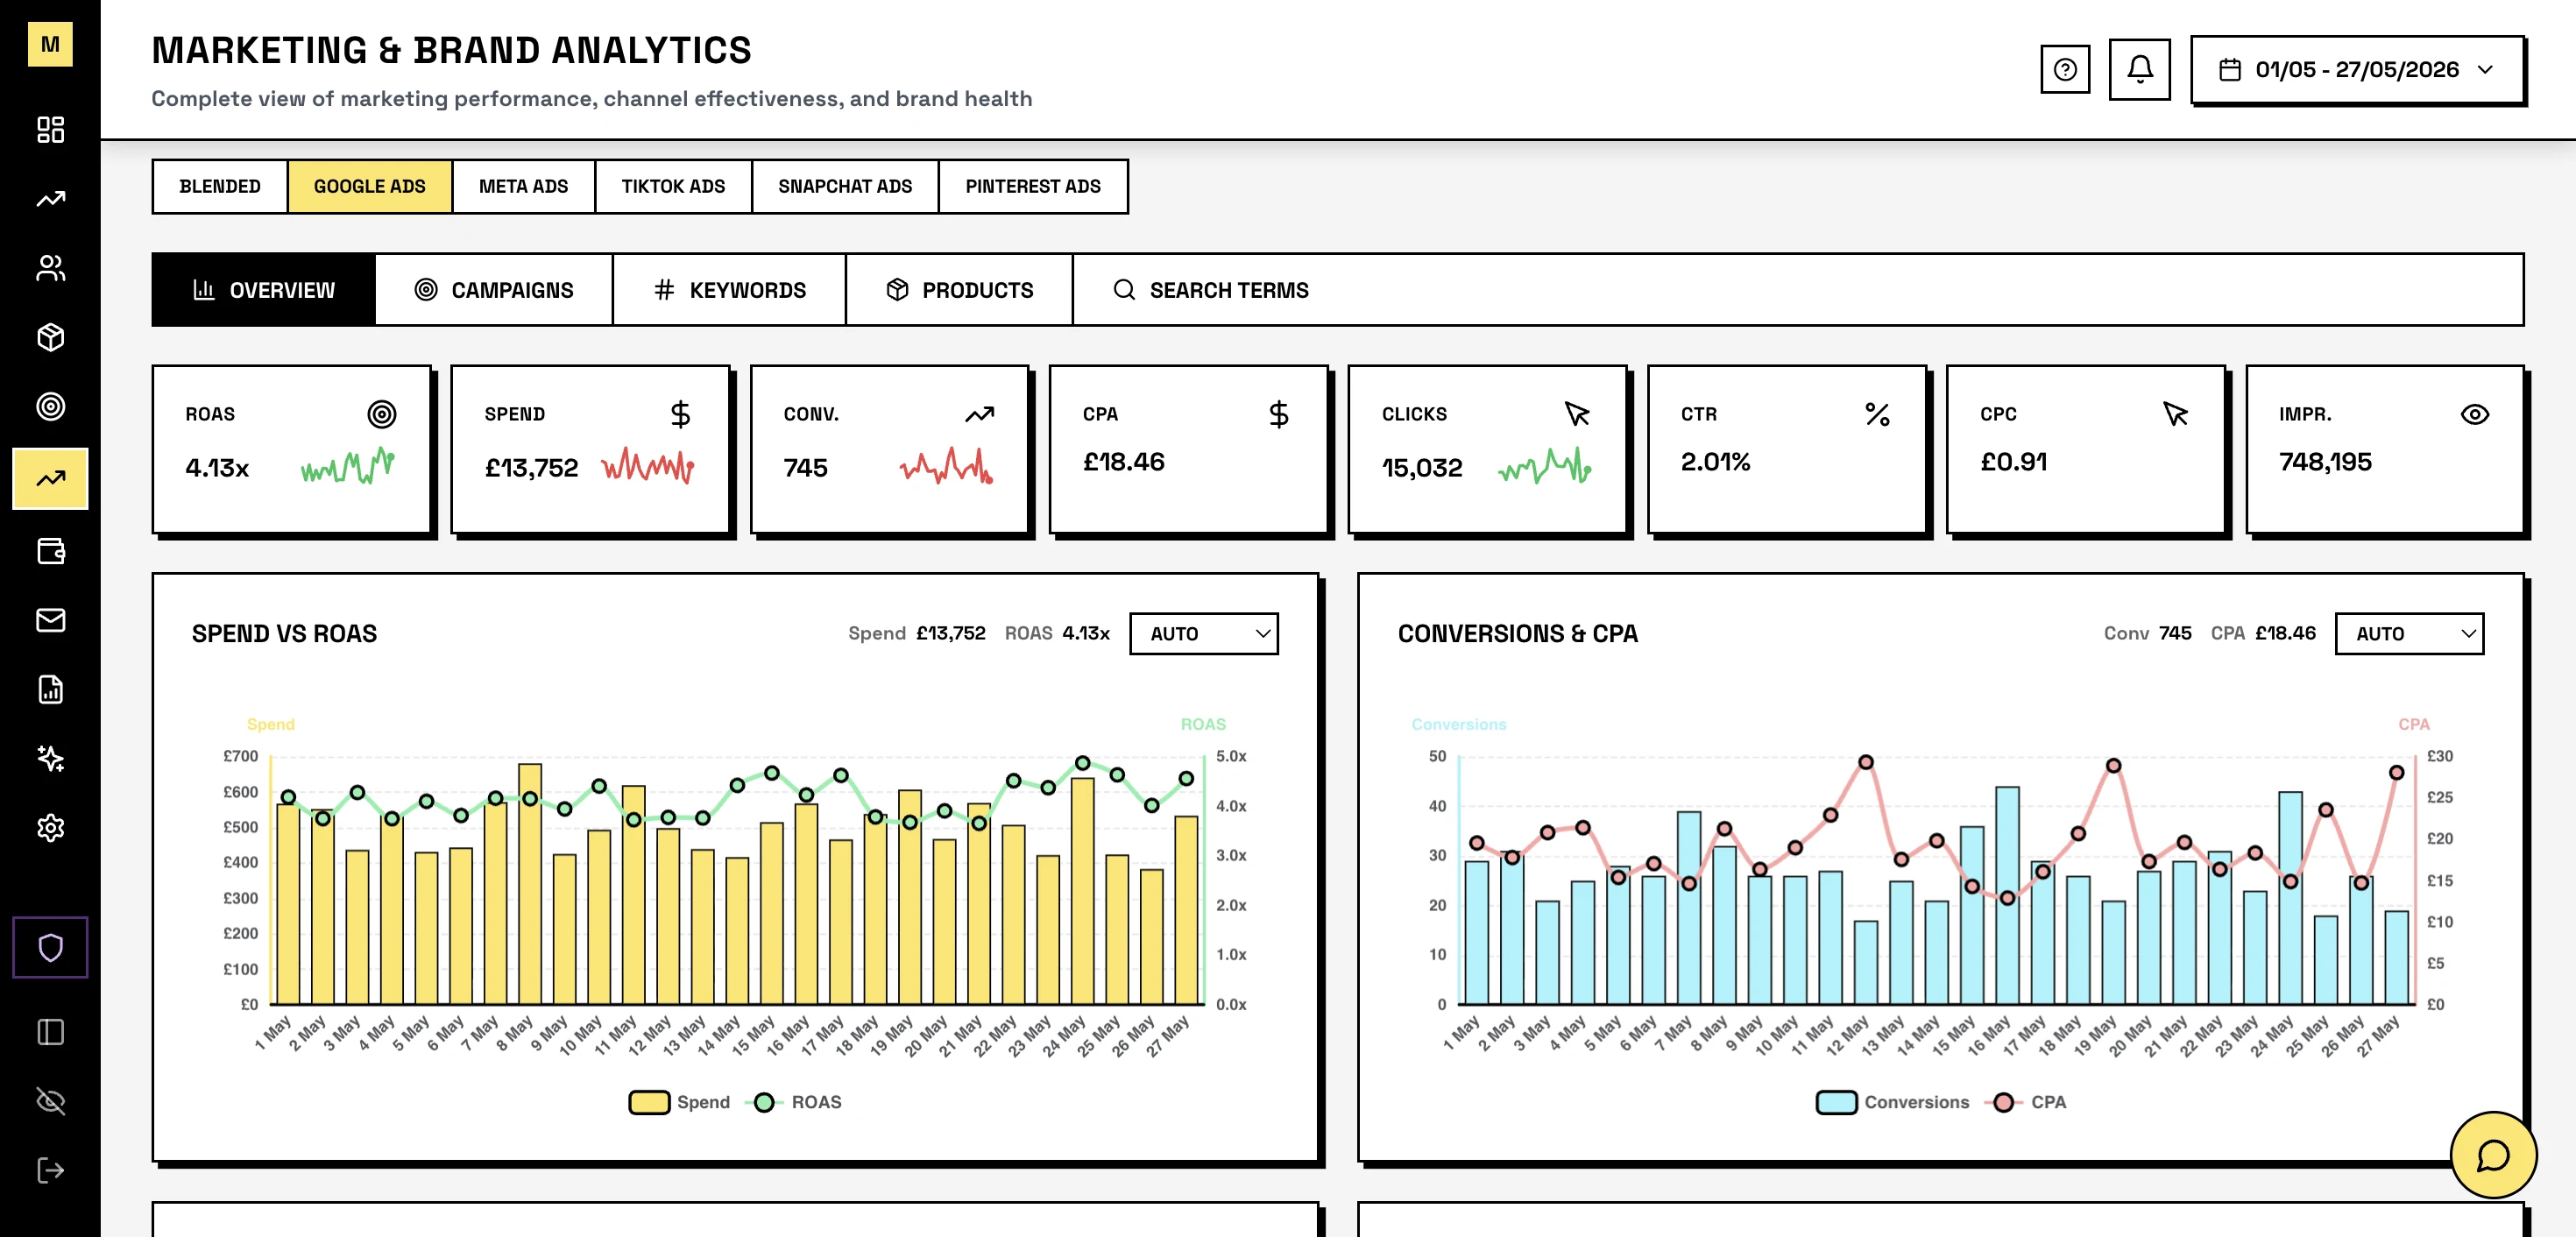Click the target icon on ROAS card
The height and width of the screenshot is (1237, 2576).
(x=381, y=414)
